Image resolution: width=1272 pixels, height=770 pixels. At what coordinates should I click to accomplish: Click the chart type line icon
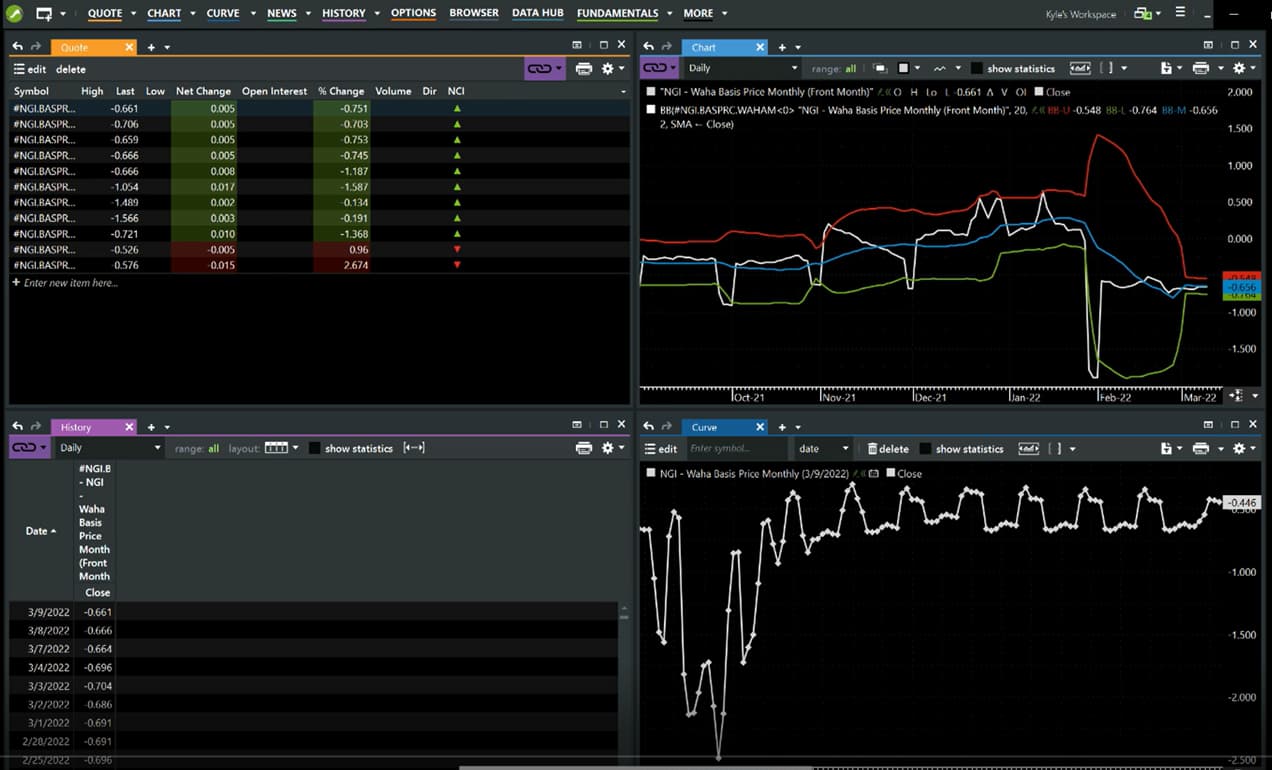(939, 68)
